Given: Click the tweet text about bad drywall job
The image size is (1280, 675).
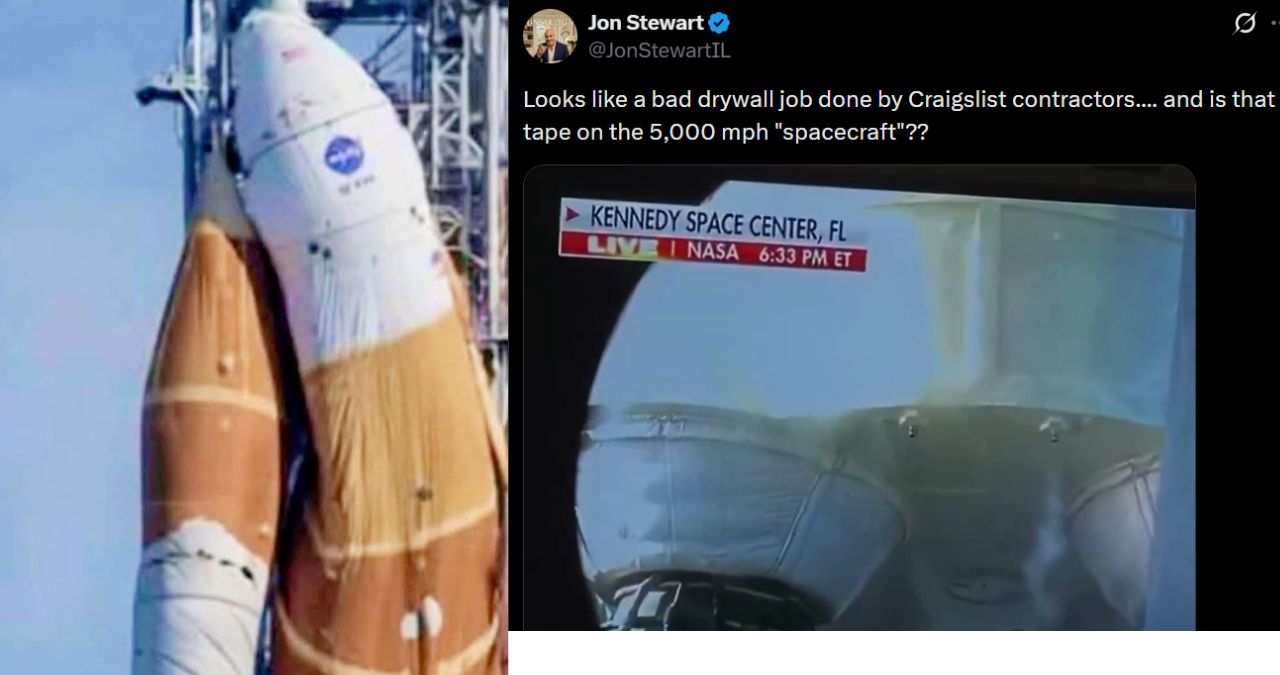Looking at the screenshot, I should coord(899,116).
